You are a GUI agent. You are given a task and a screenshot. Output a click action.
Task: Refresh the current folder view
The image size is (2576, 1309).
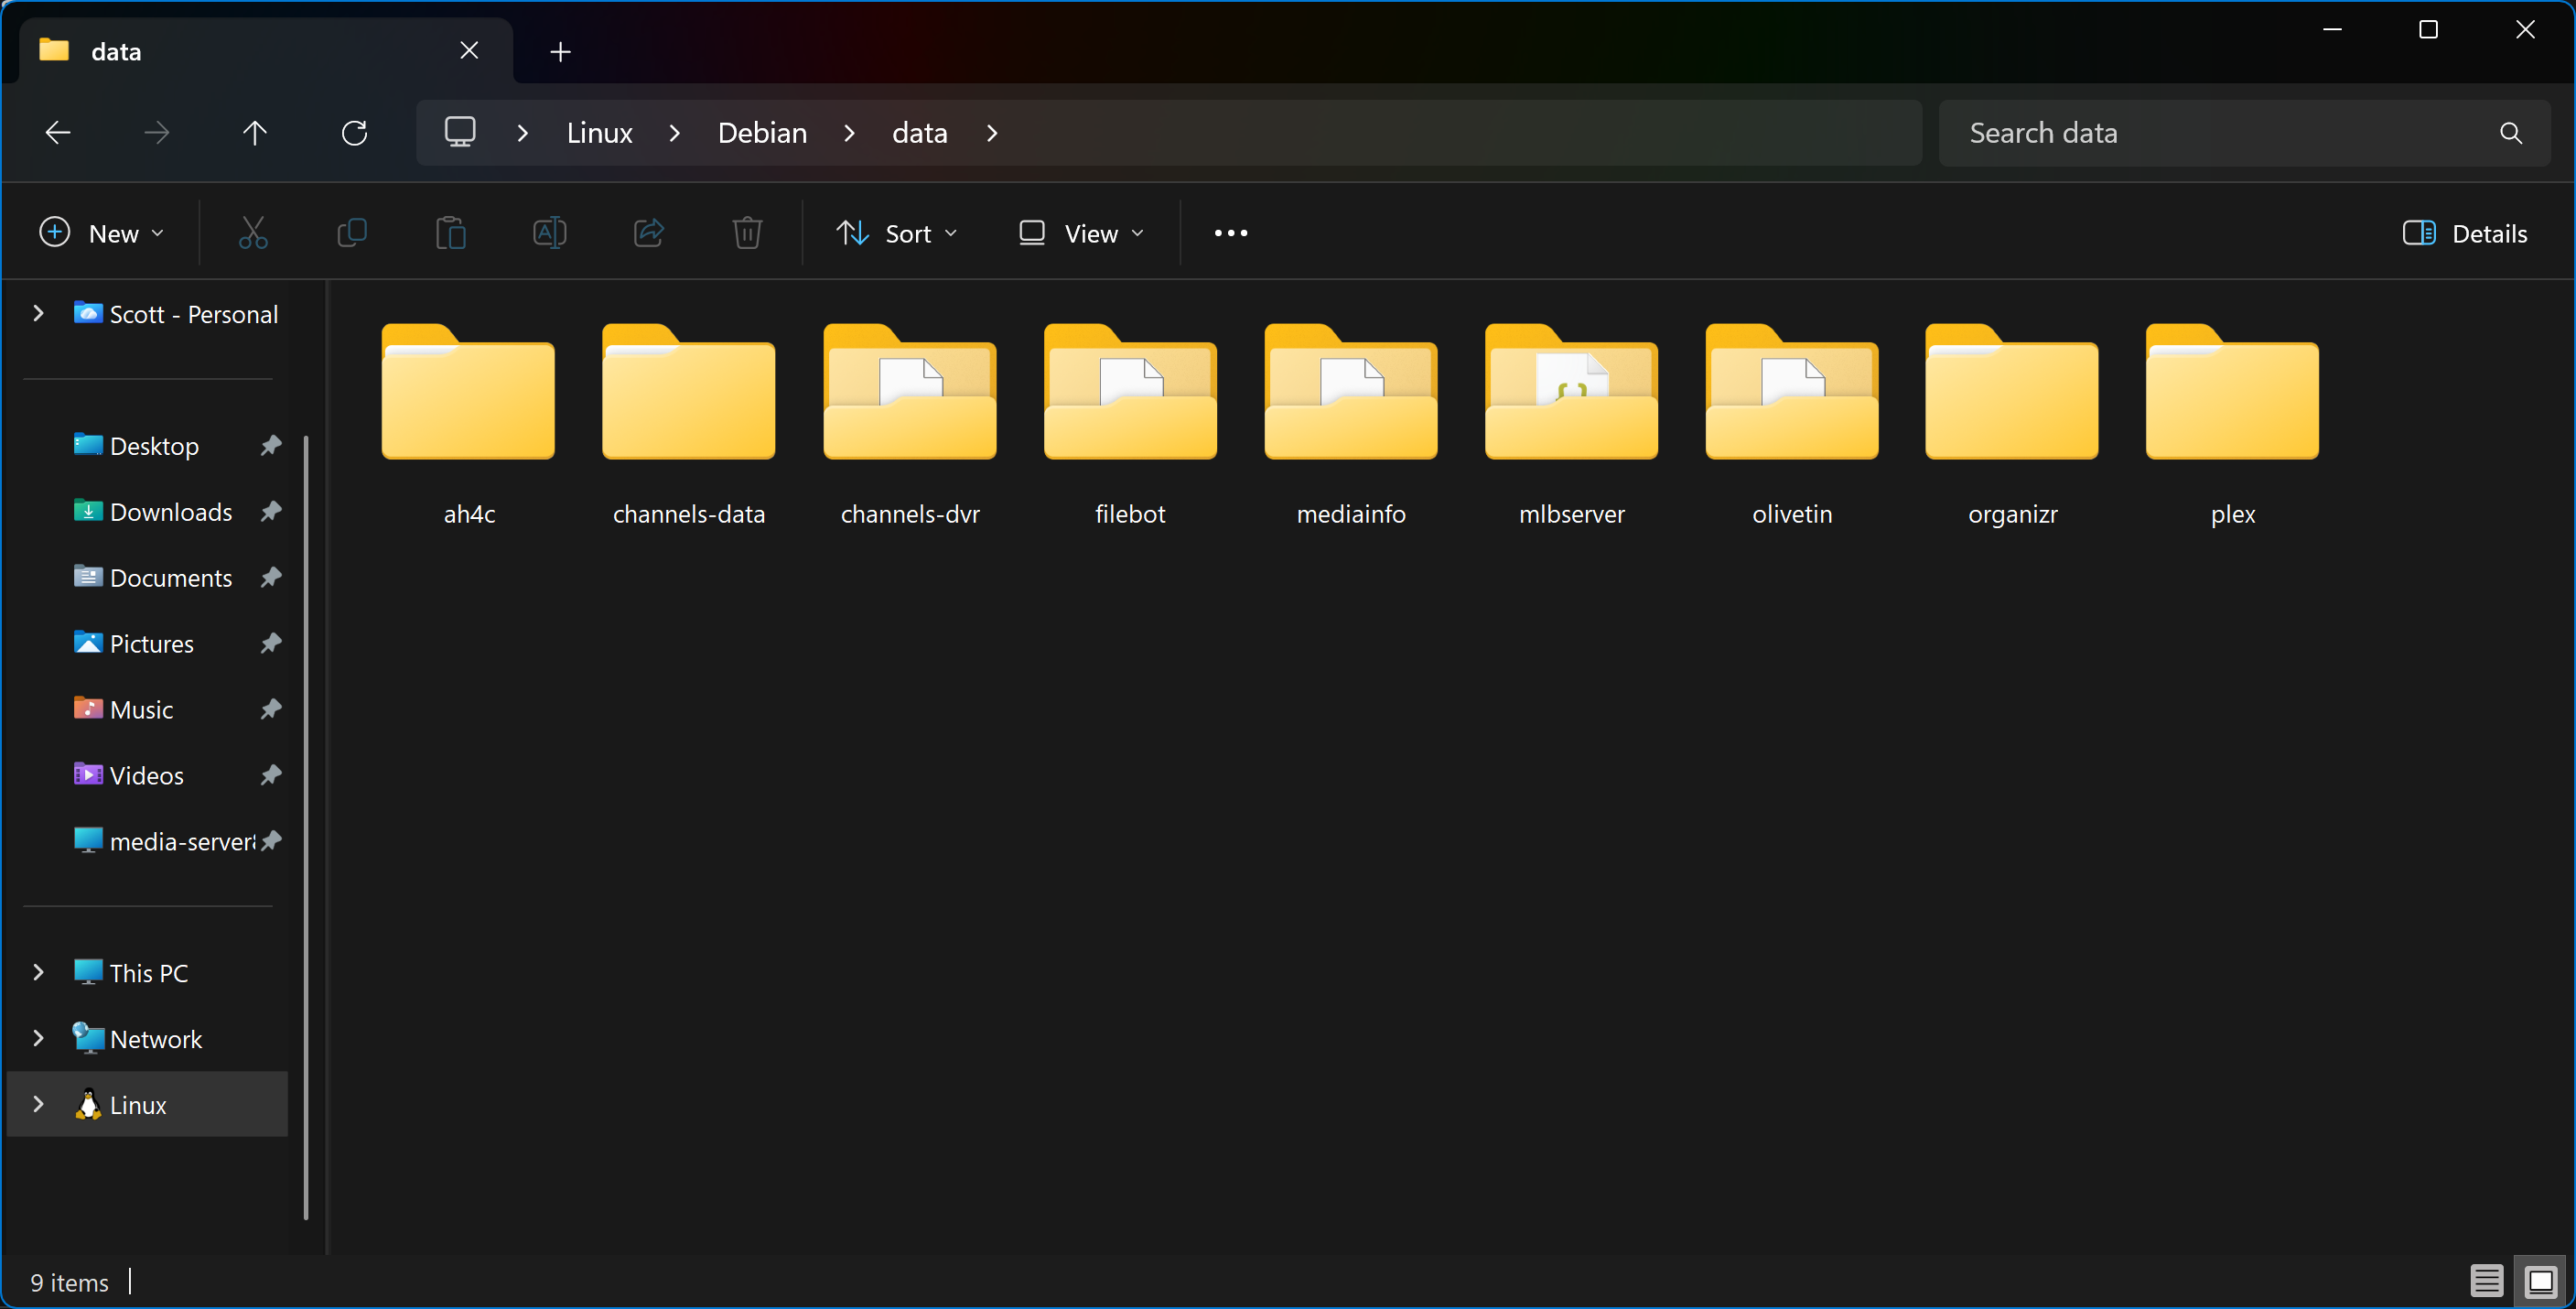[354, 133]
